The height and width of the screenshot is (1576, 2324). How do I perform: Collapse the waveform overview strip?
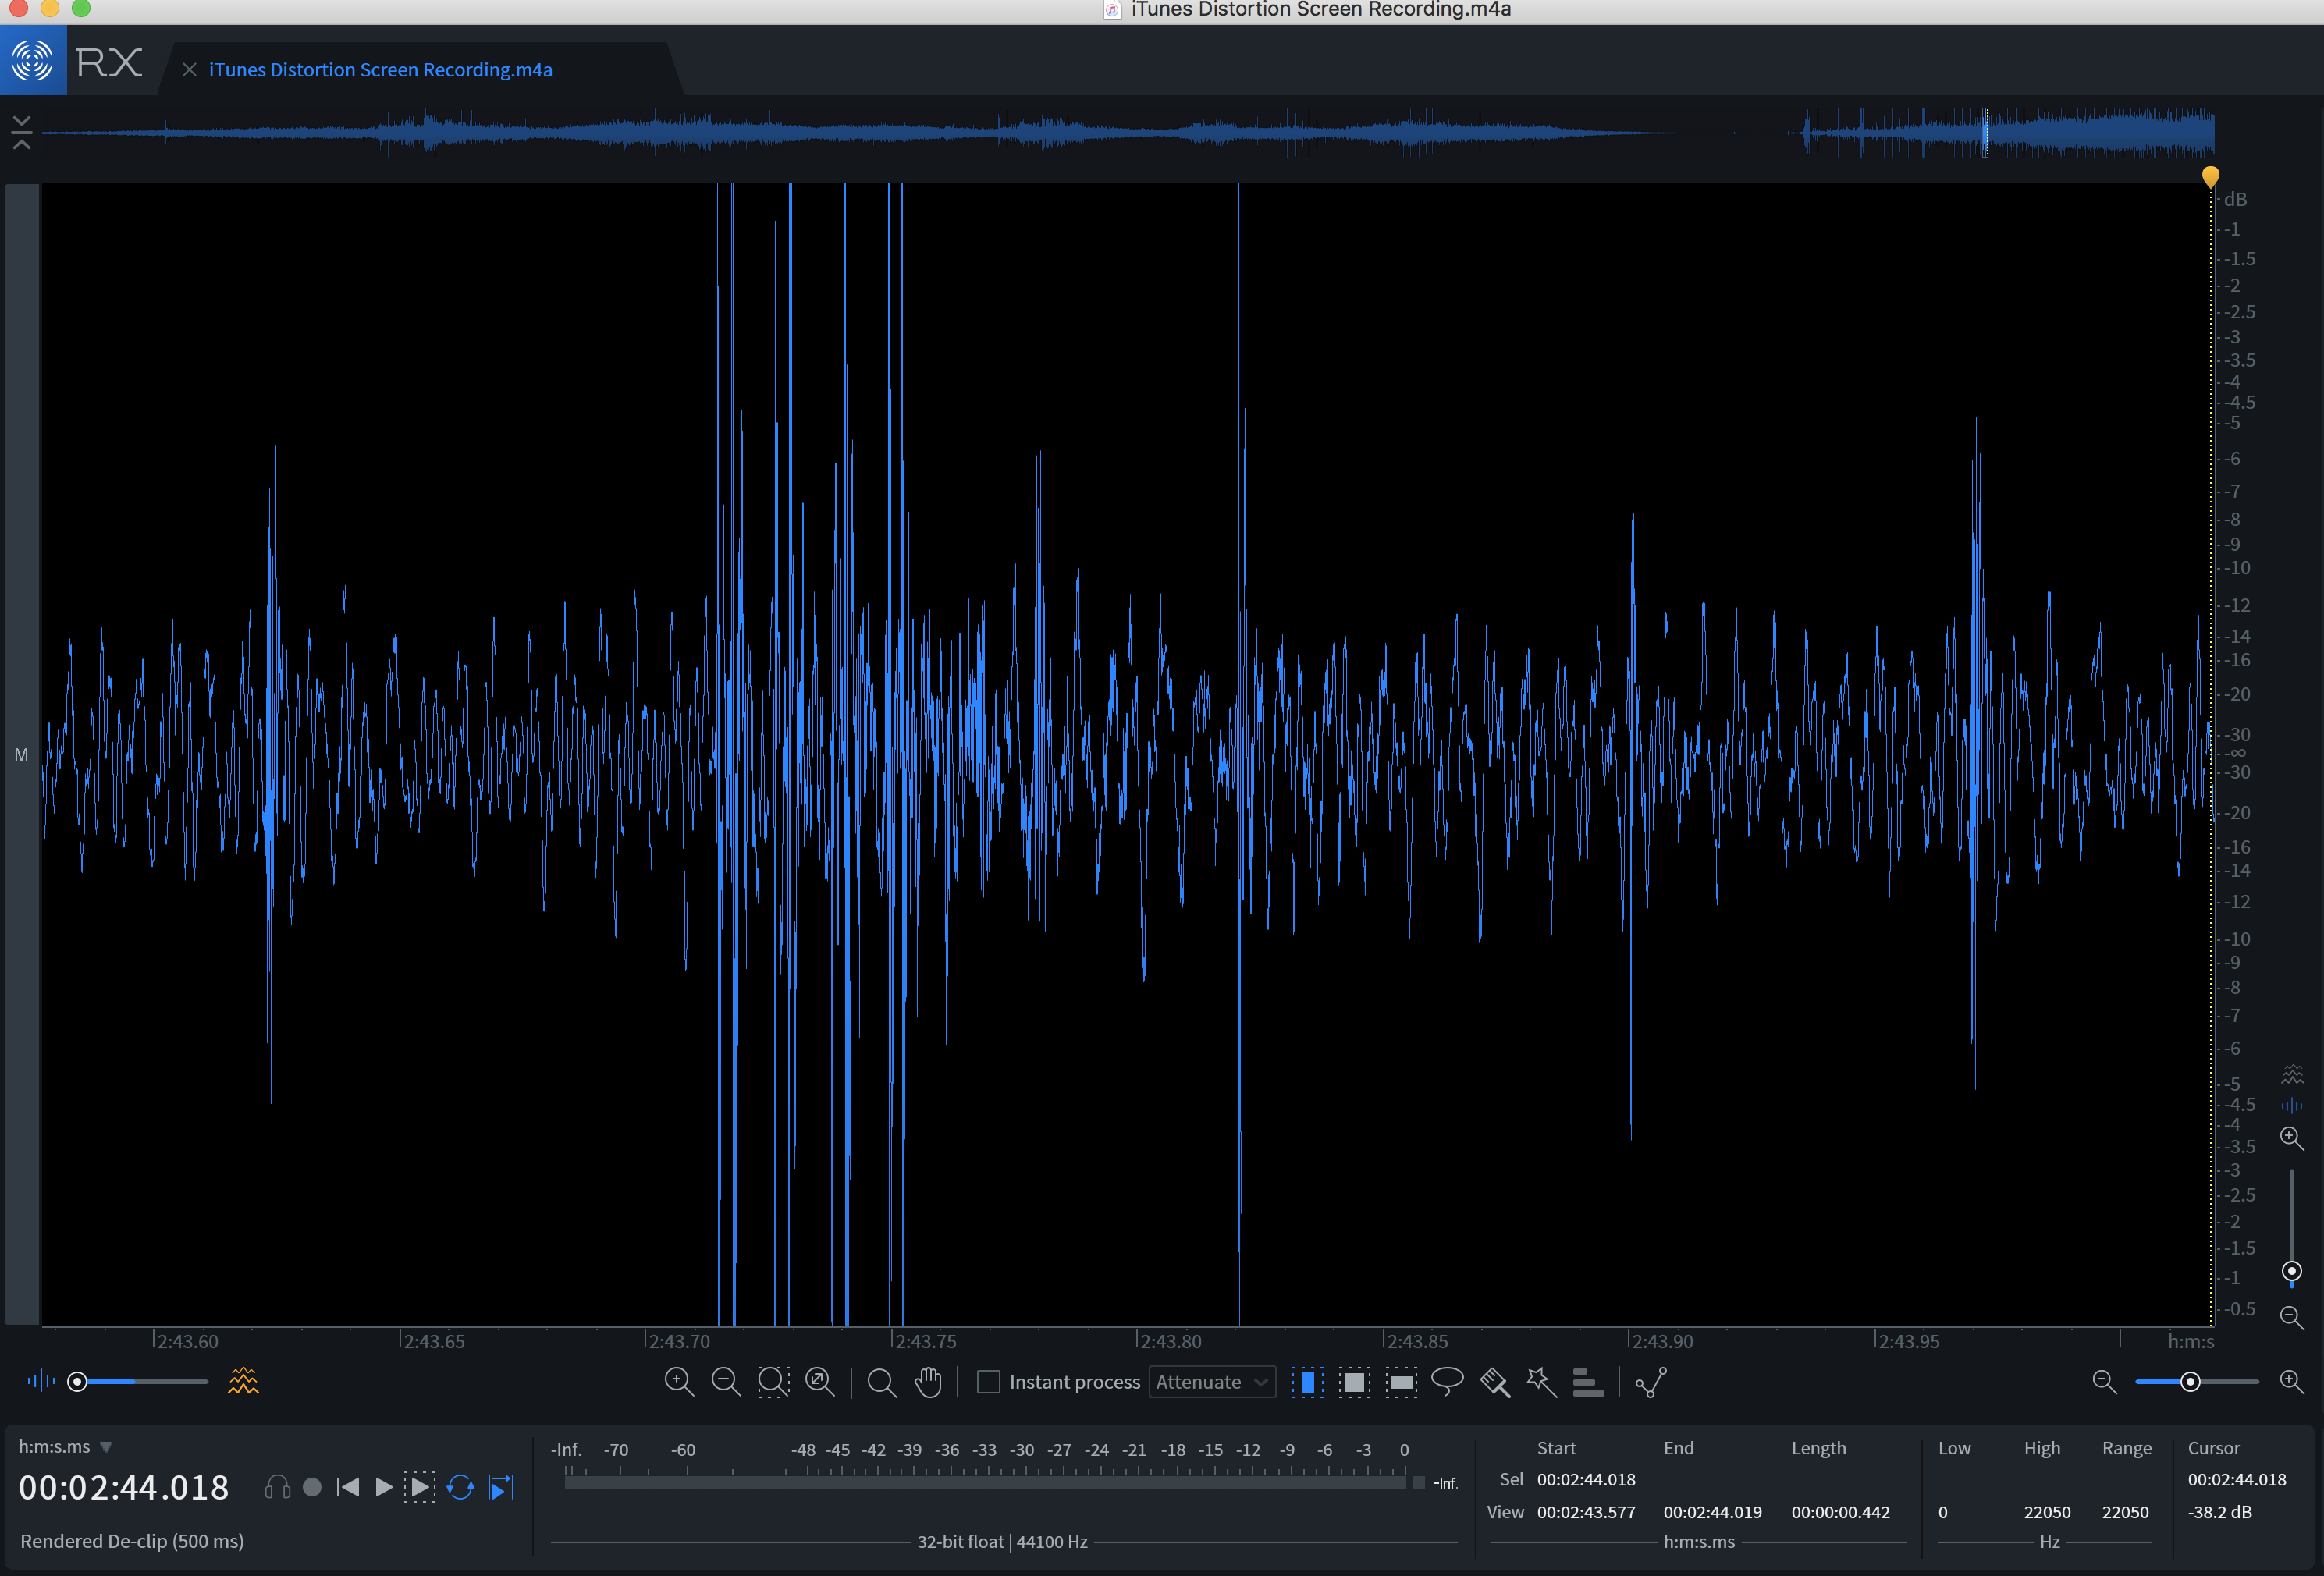pos(21,132)
